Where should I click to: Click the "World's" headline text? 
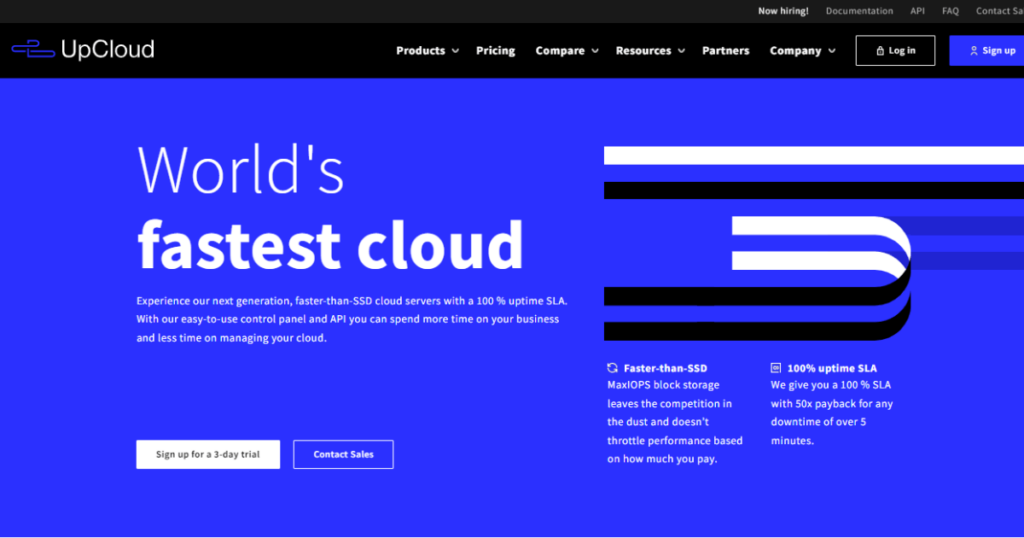[x=240, y=170]
